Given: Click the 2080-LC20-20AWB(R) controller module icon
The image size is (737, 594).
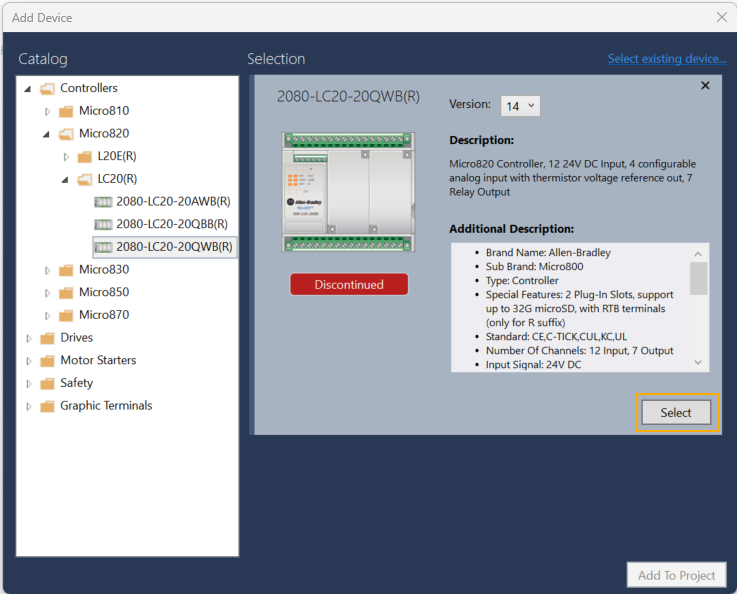Looking at the screenshot, I should tap(103, 202).
